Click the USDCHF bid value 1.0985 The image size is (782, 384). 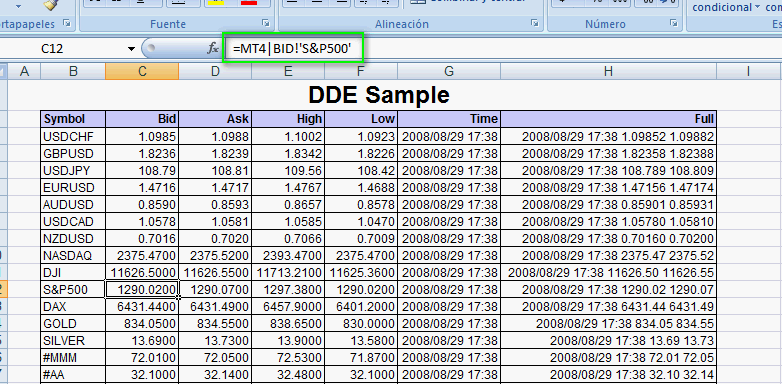142,136
